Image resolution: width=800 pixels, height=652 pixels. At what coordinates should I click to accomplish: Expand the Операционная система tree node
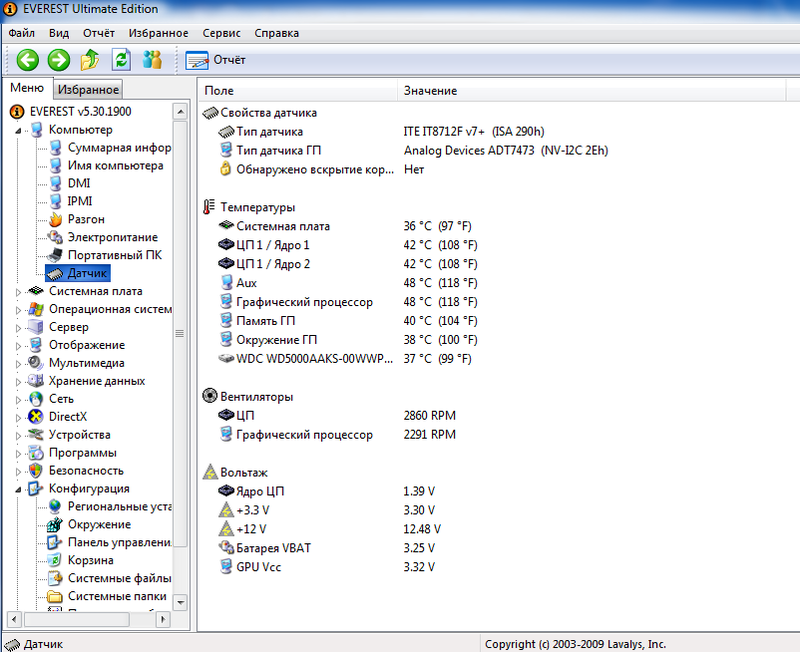click(x=18, y=310)
